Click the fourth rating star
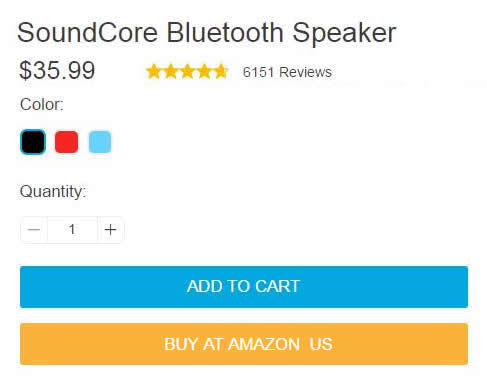This screenshot has height=381, width=487. [204, 72]
